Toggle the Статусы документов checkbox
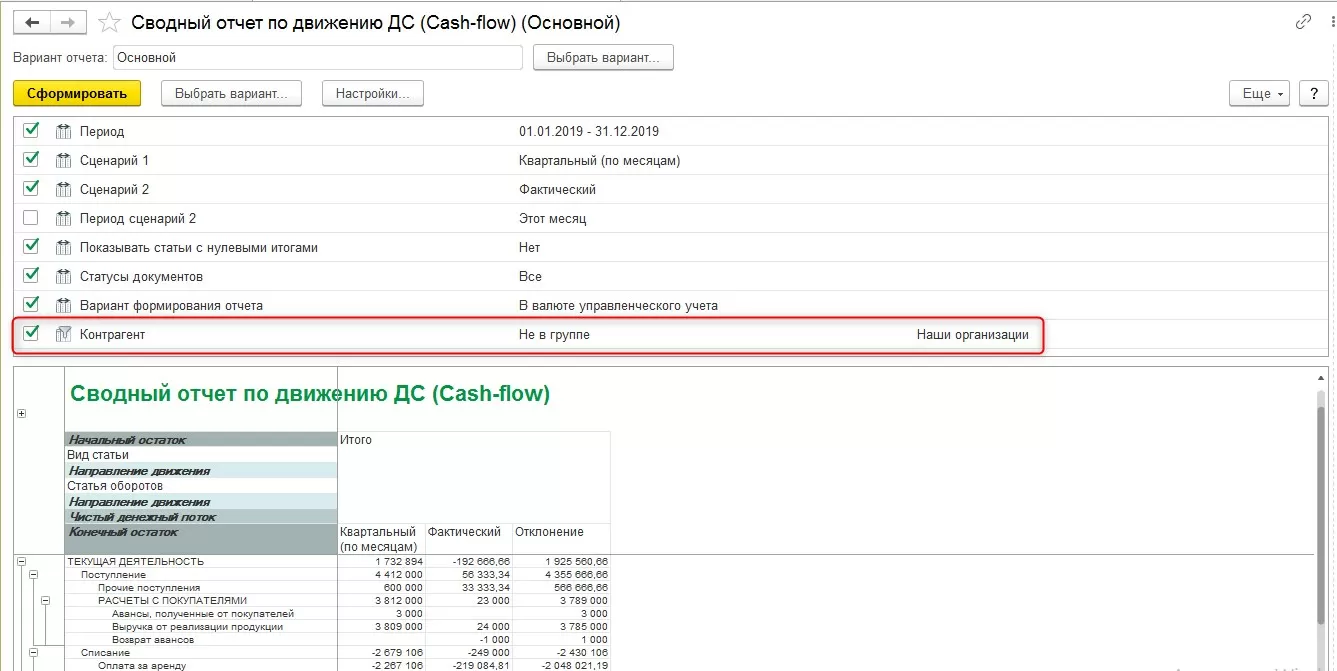 coord(31,275)
